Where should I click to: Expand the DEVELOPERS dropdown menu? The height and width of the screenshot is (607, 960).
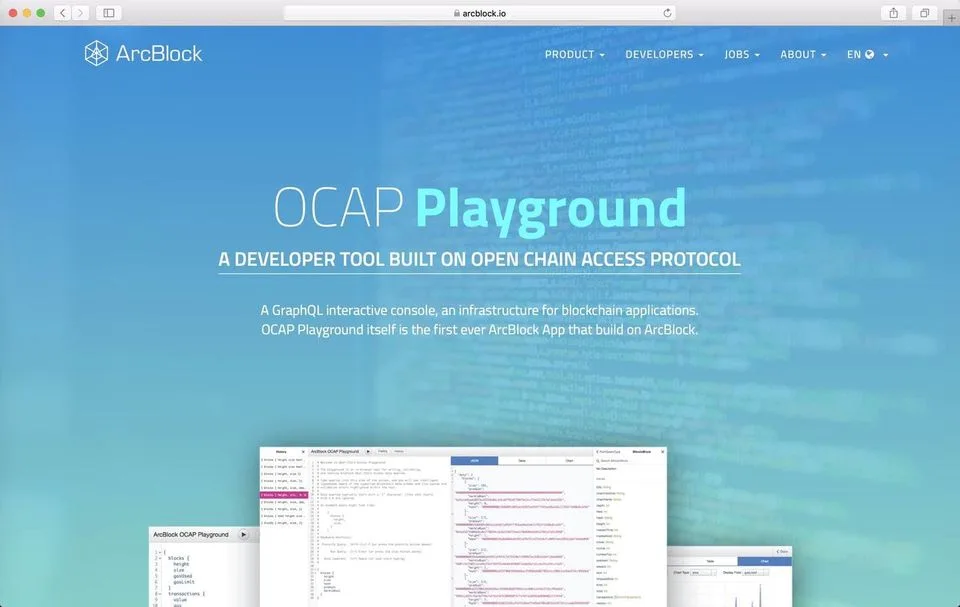click(664, 55)
